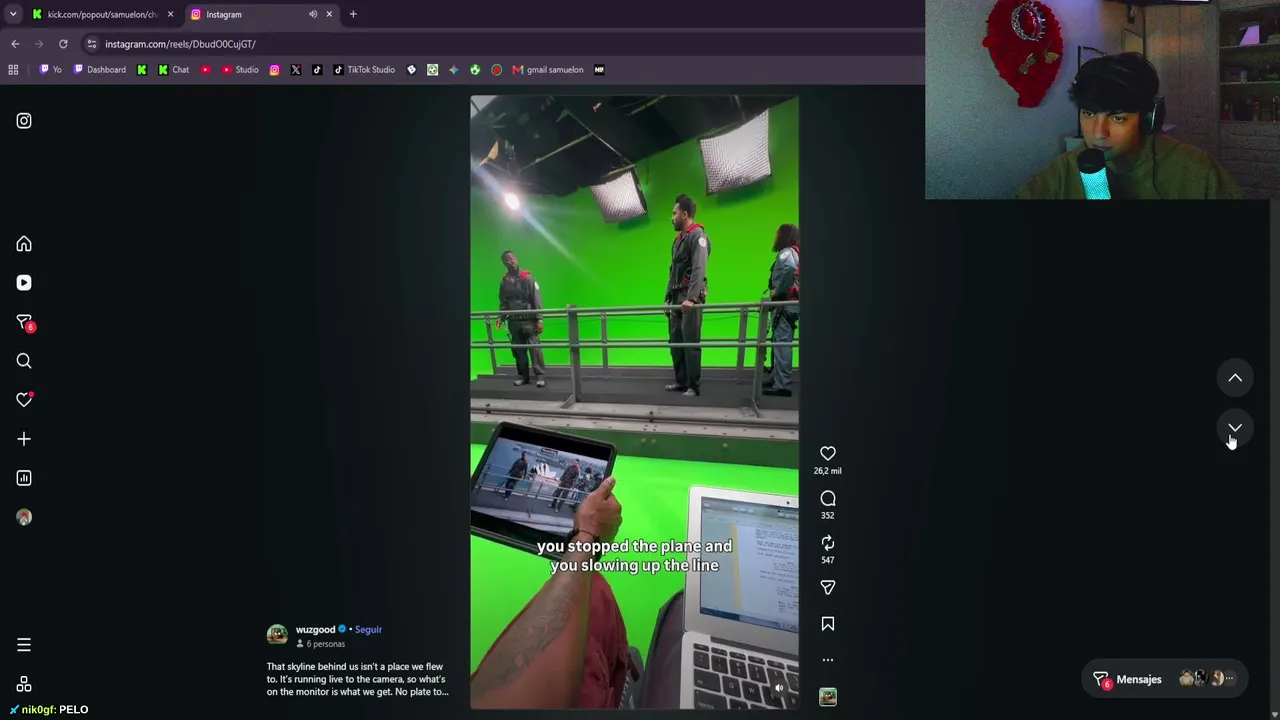The image size is (1280, 720).
Task: Open the Meta apps grid icon
Action: pyautogui.click(x=24, y=684)
